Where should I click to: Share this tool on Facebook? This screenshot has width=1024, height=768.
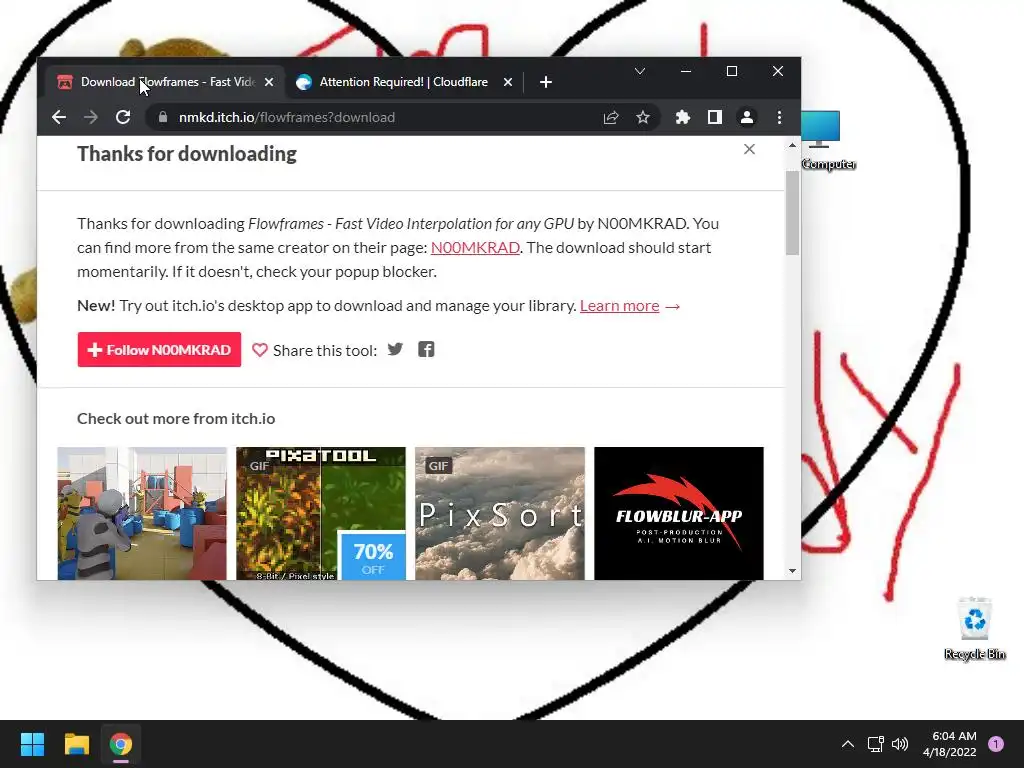pos(426,349)
